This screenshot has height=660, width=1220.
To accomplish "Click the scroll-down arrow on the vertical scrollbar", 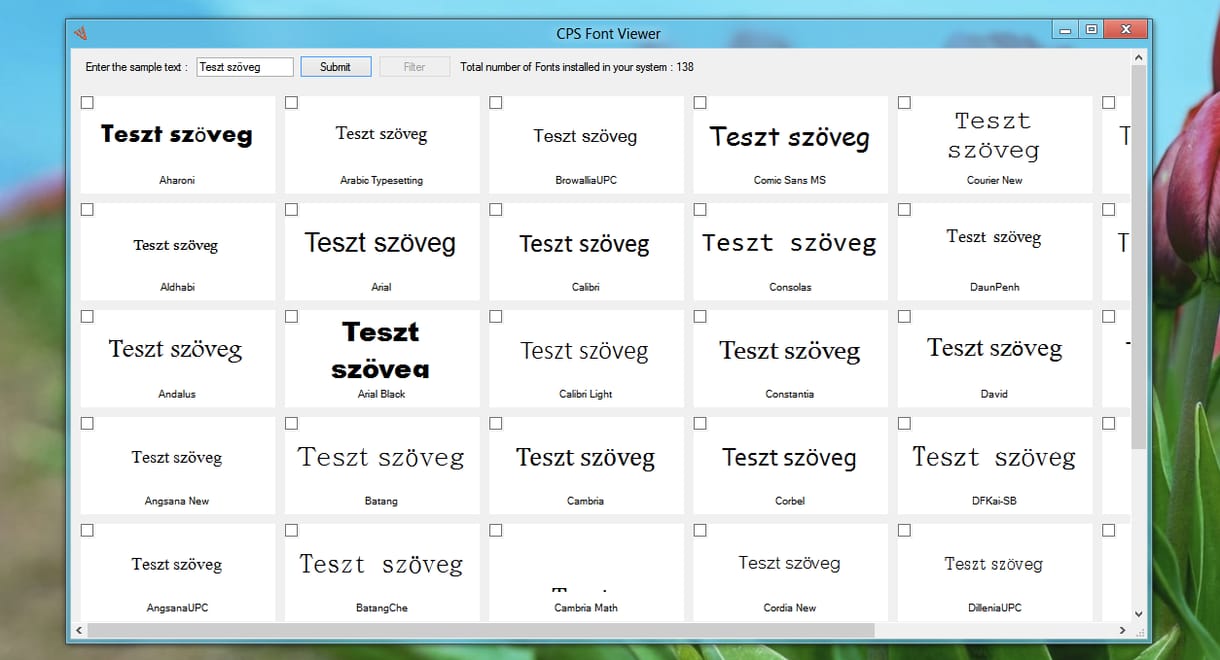I will coord(1138,614).
